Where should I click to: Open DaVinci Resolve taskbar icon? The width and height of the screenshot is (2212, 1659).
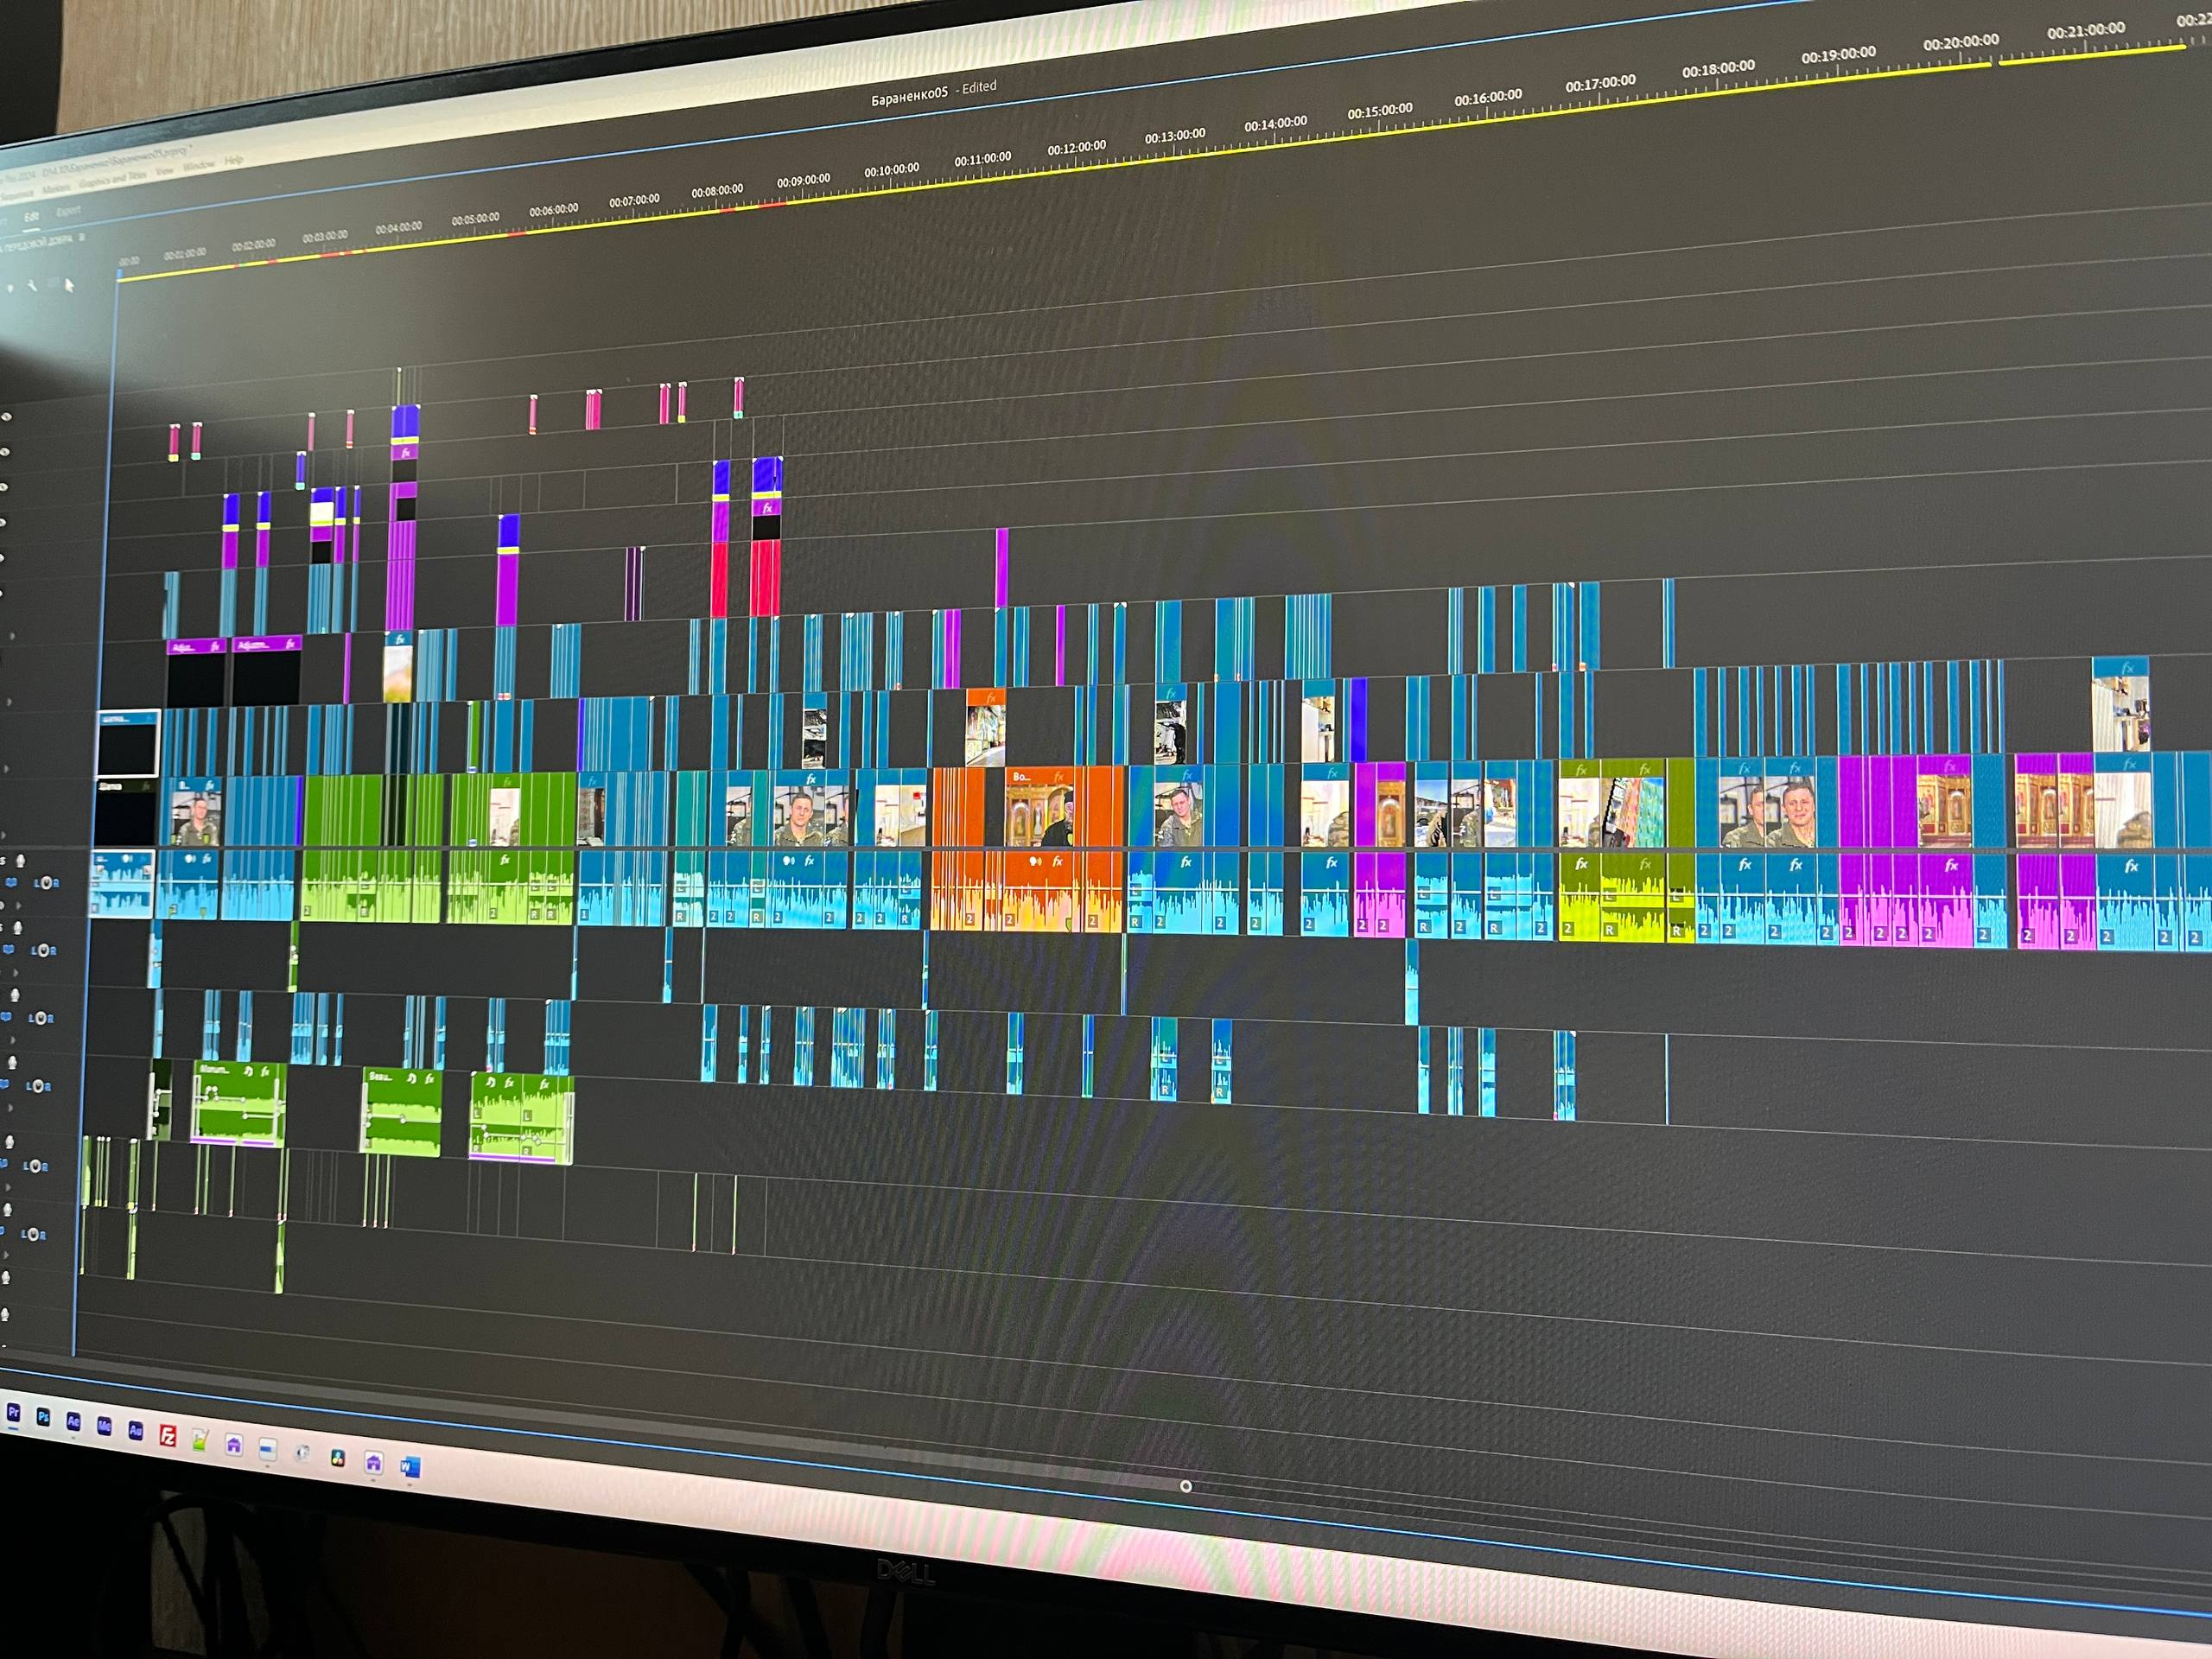coord(338,1458)
